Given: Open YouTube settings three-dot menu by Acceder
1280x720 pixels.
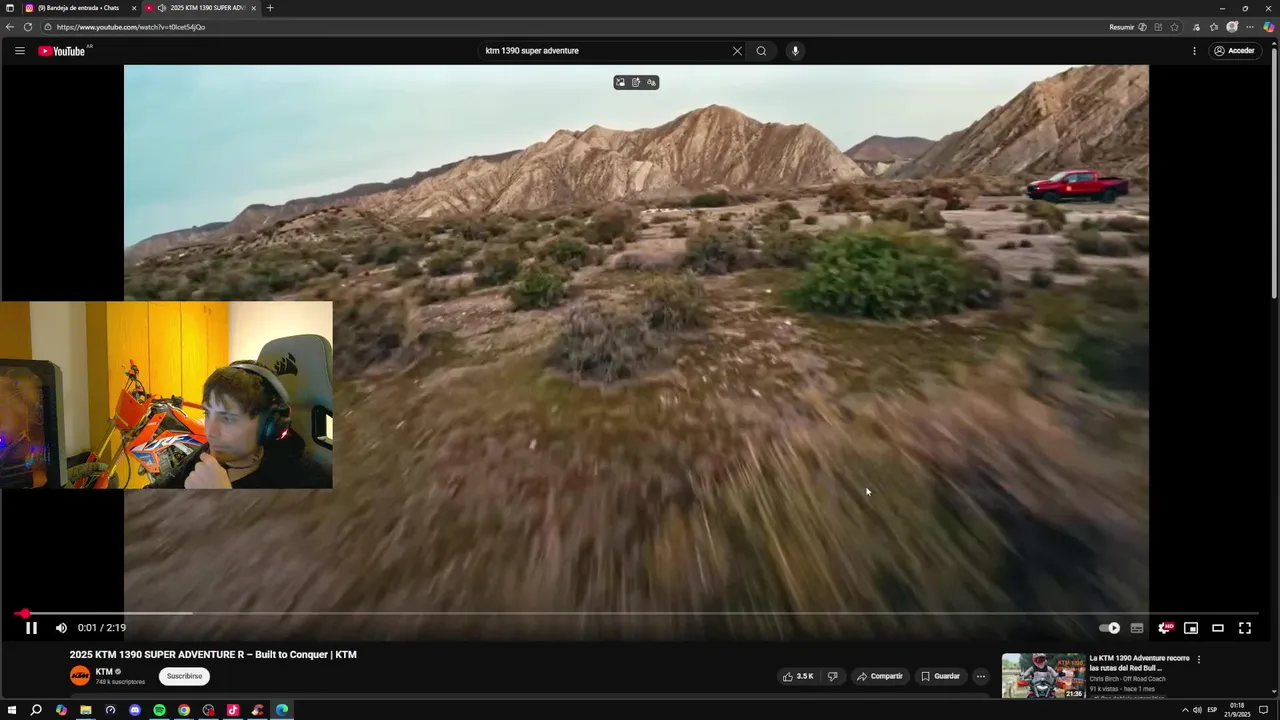Looking at the screenshot, I should pos(1194,51).
